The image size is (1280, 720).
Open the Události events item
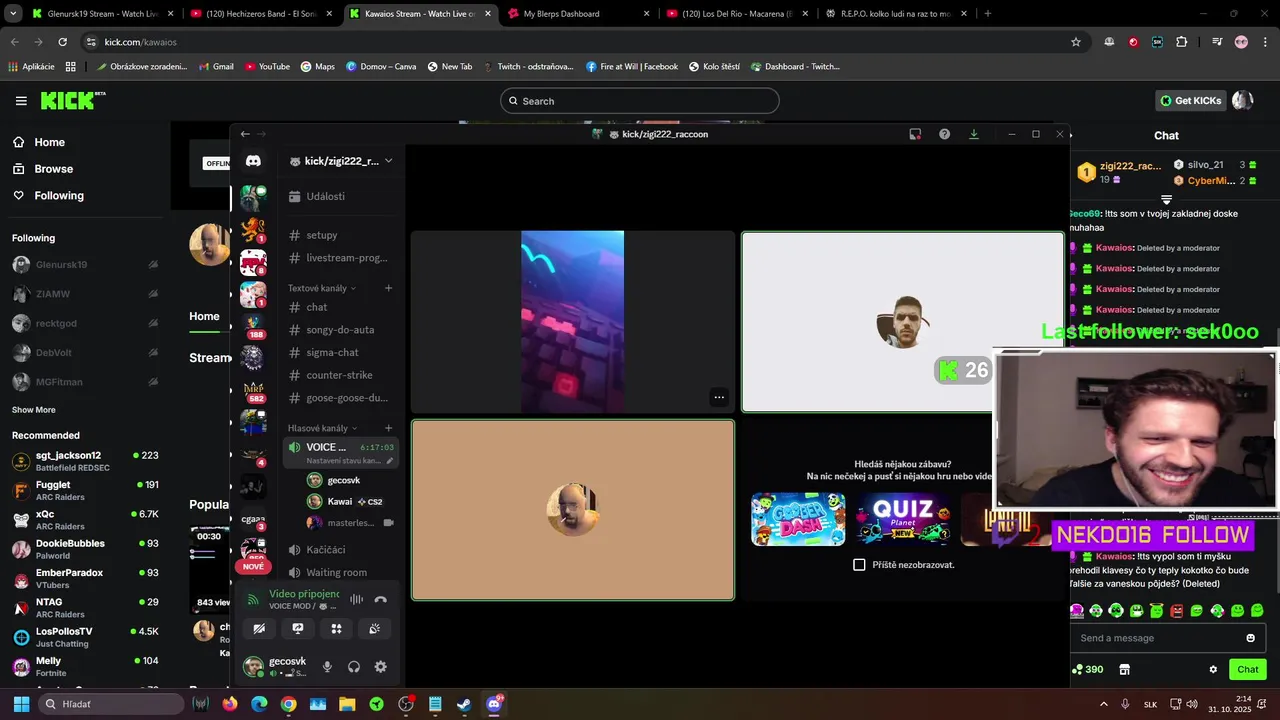[x=340, y=197]
